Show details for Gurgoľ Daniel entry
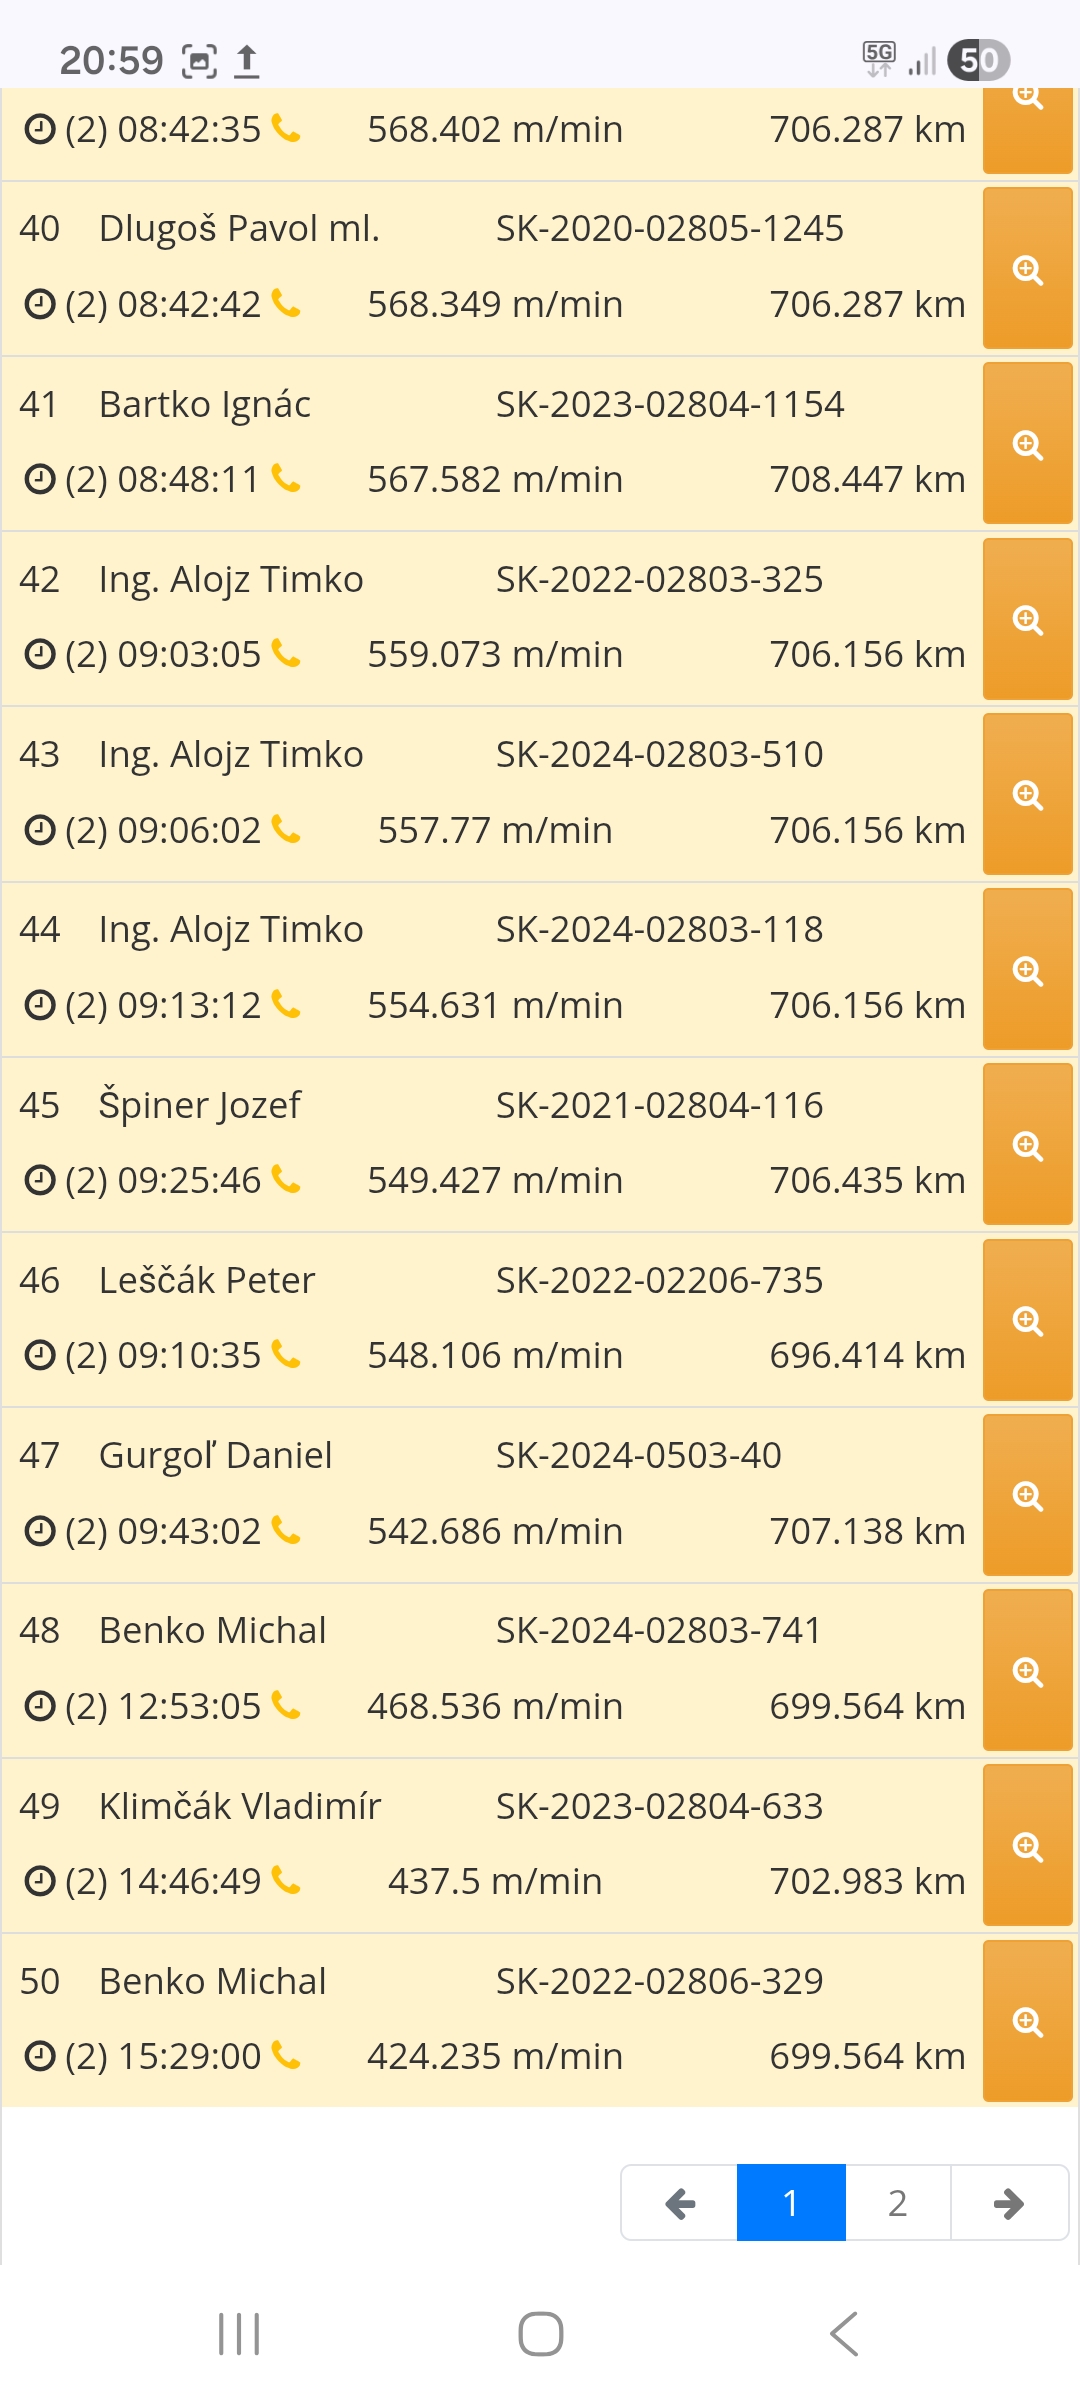1080x2400 pixels. pyautogui.click(x=1027, y=1495)
